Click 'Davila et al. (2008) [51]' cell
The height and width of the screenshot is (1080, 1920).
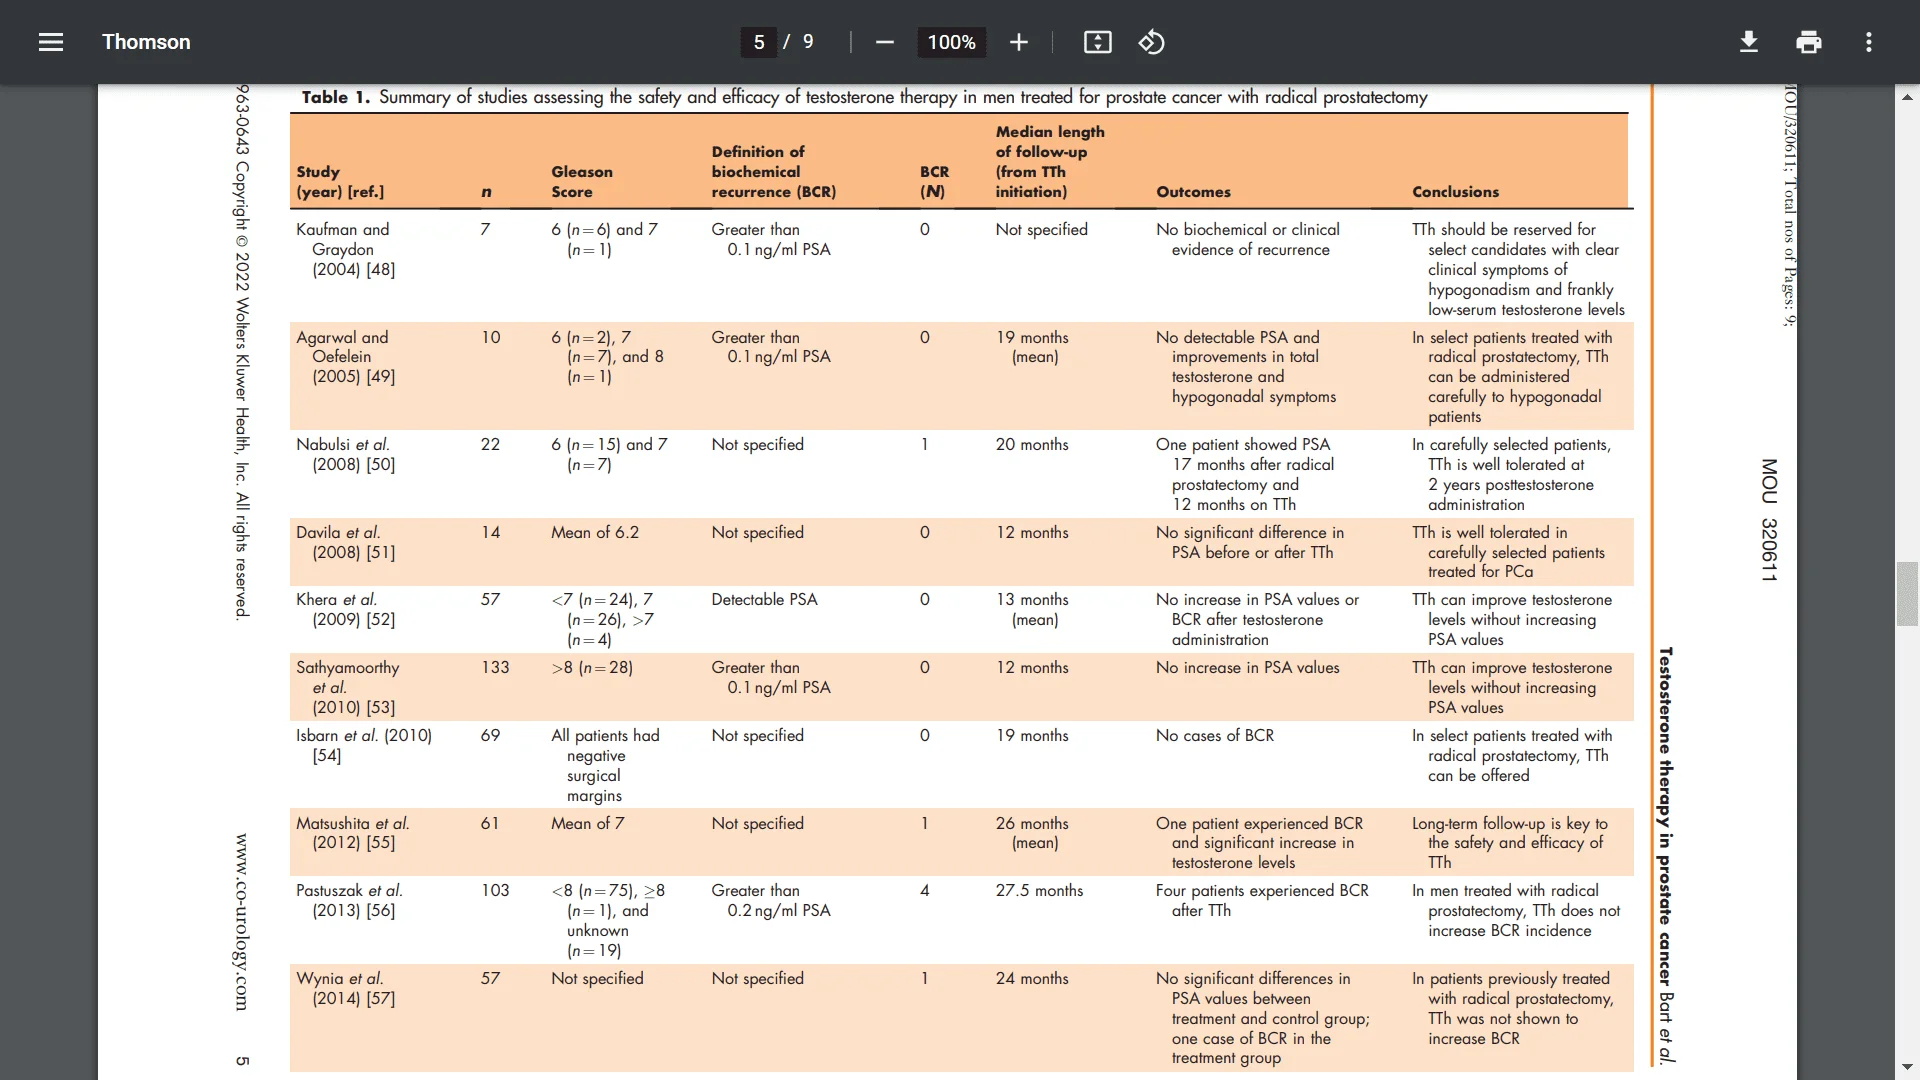(x=345, y=542)
